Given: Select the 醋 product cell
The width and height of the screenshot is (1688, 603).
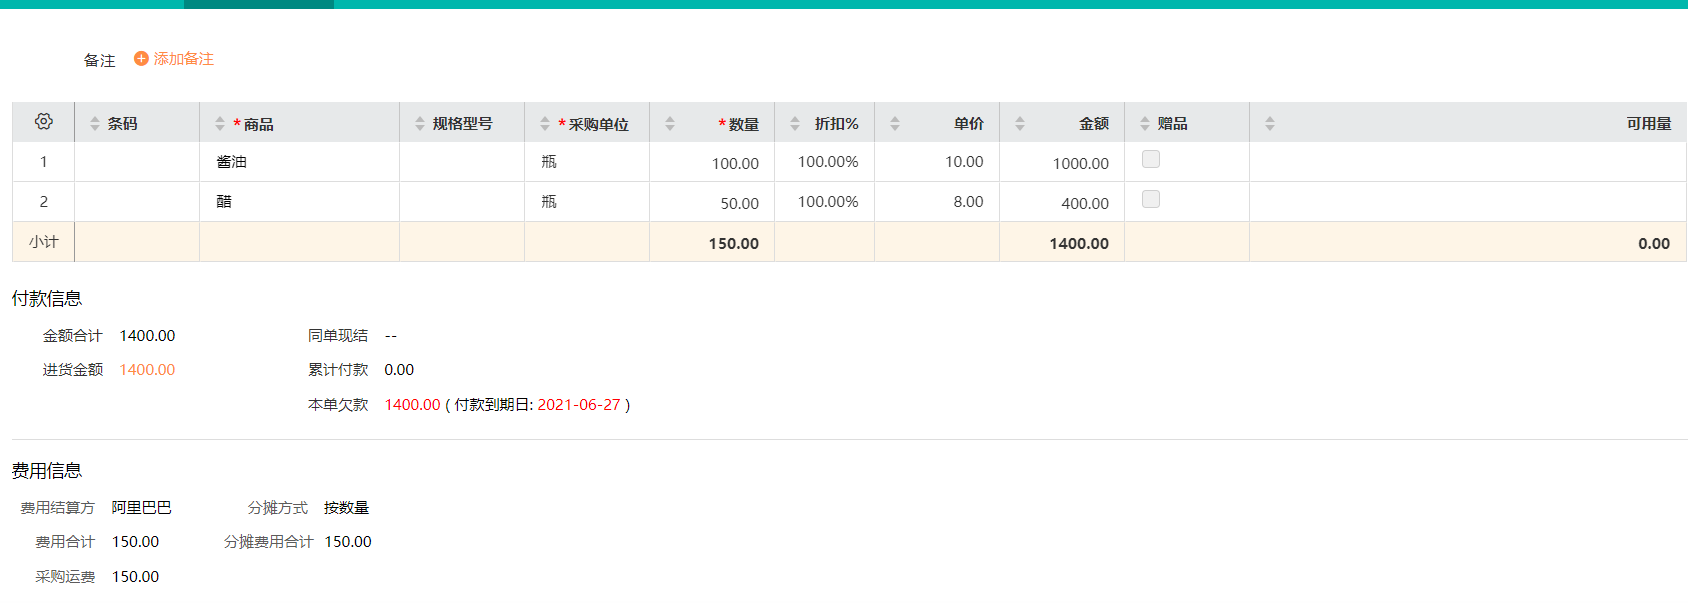Looking at the screenshot, I should tap(224, 202).
